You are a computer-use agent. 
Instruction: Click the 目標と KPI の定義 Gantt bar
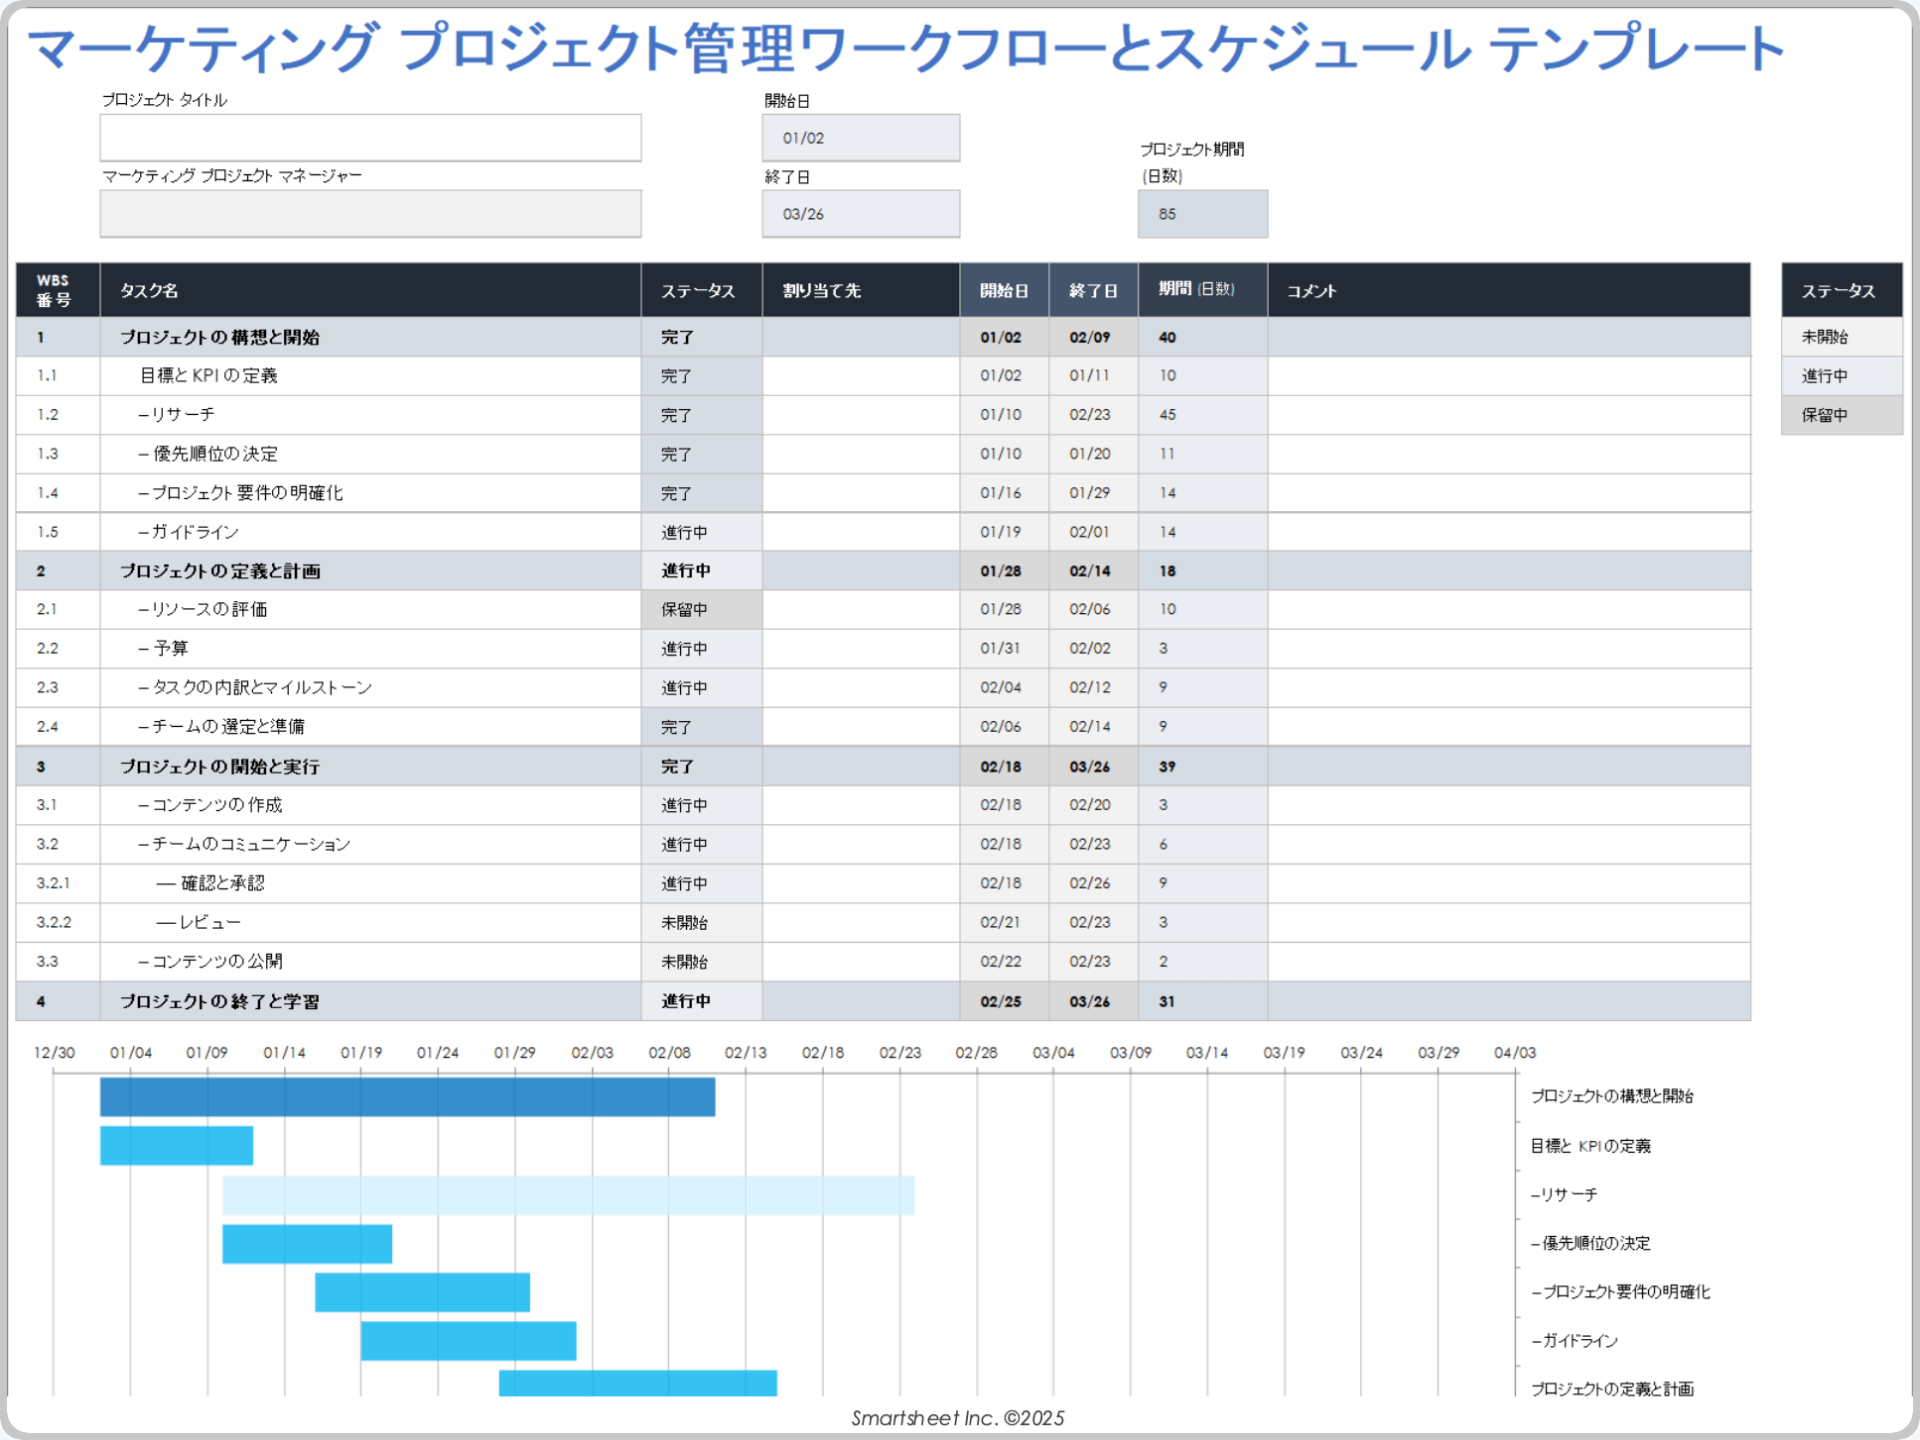[176, 1146]
